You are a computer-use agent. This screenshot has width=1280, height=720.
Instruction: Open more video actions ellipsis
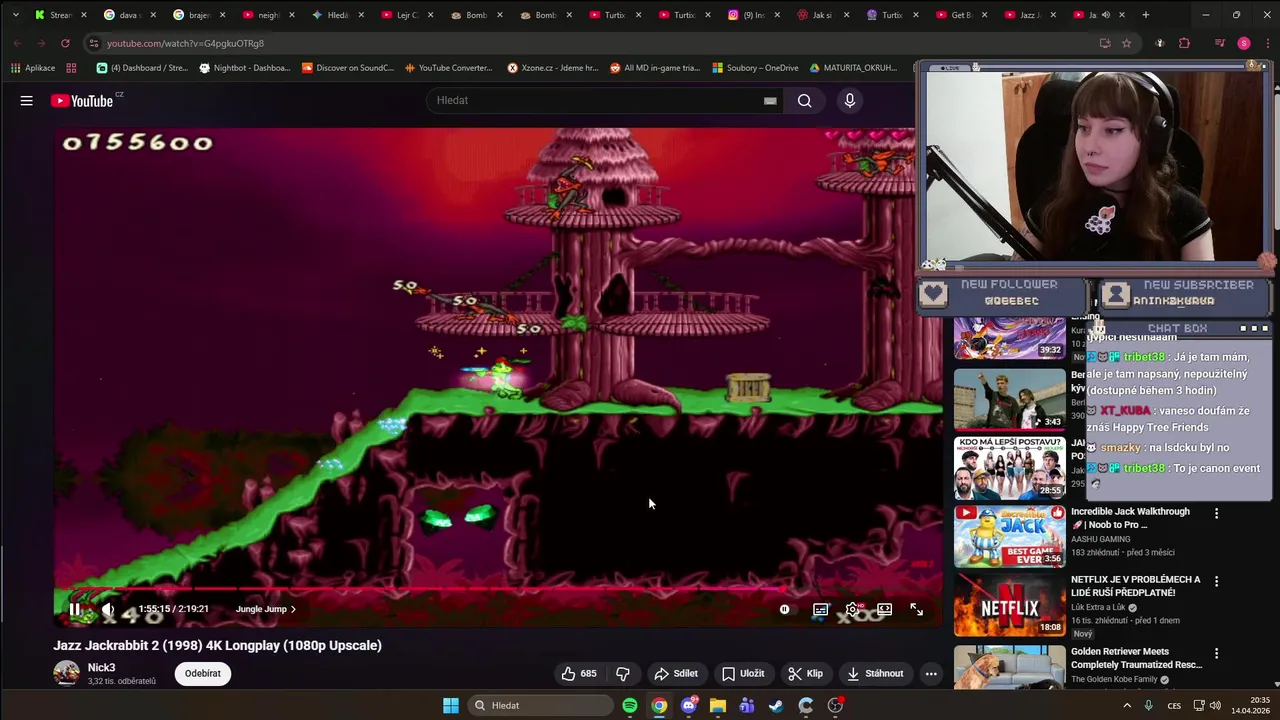(x=931, y=673)
